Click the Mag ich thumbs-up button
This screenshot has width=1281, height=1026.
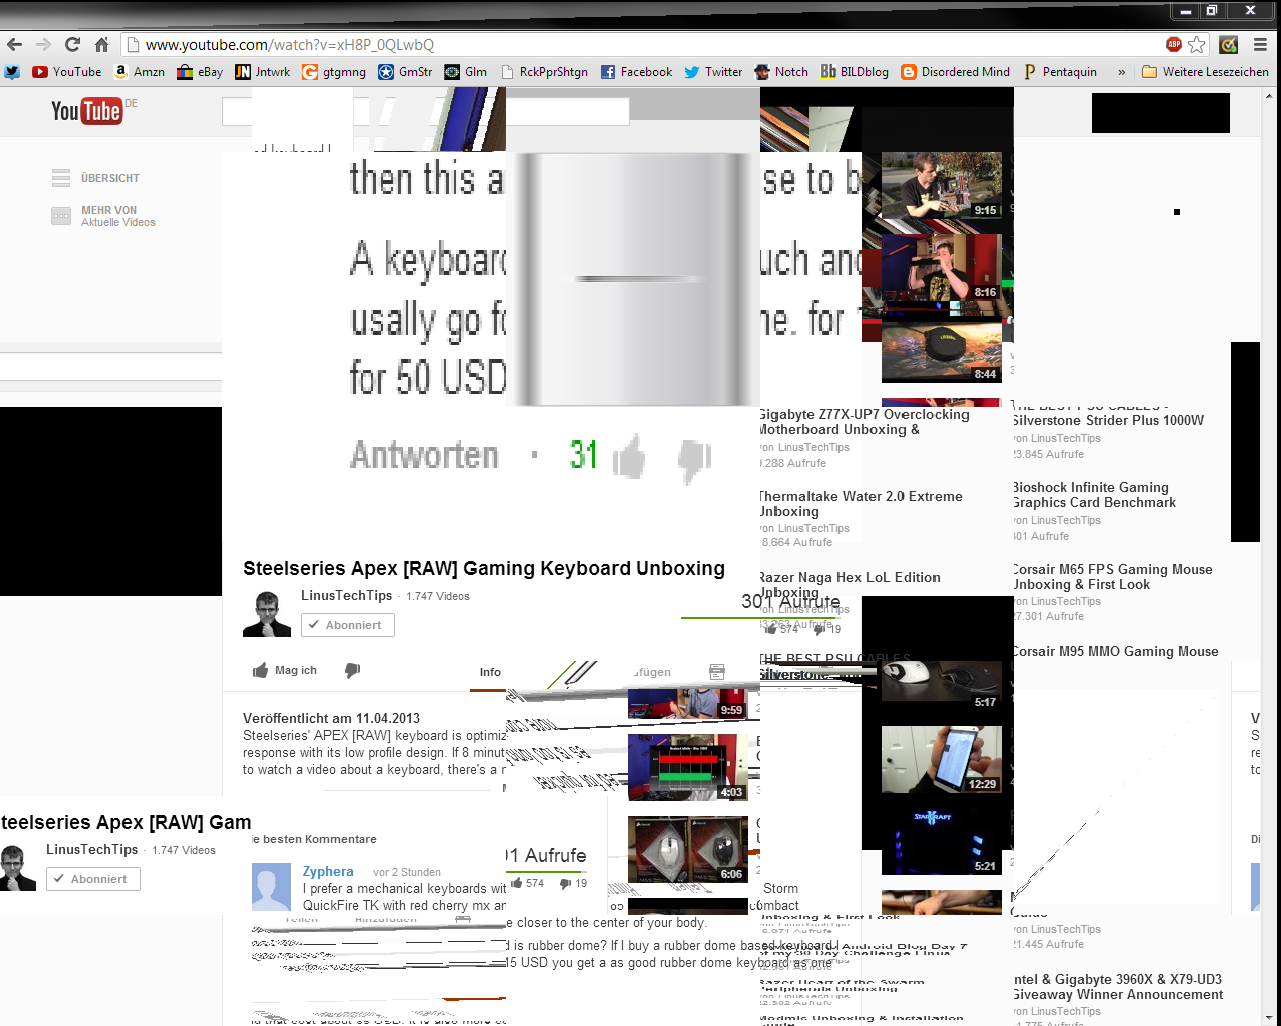285,670
